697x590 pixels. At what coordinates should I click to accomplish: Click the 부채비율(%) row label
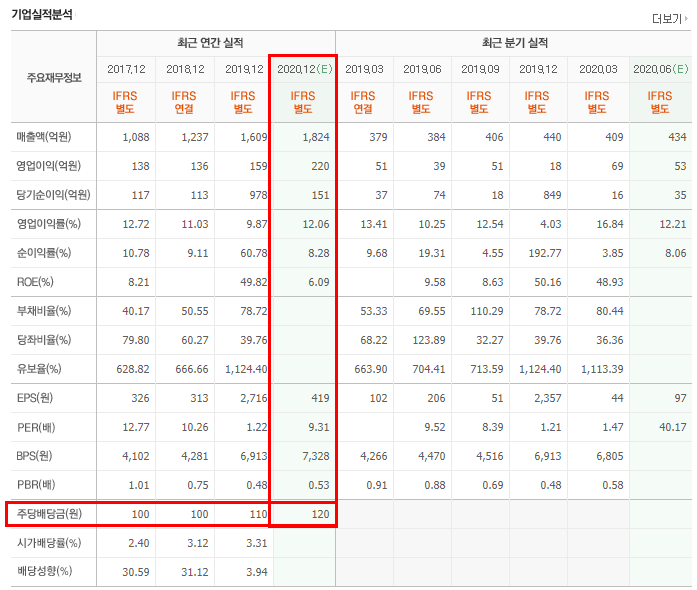coord(44,311)
